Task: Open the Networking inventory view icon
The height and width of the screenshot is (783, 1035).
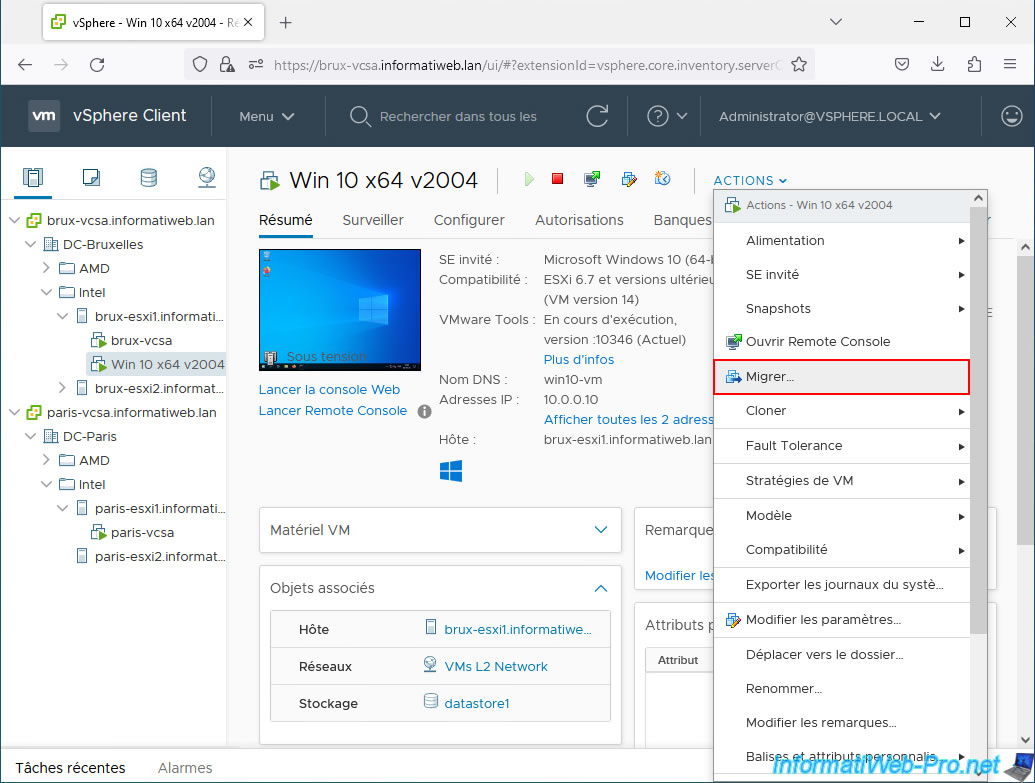Action: (207, 177)
